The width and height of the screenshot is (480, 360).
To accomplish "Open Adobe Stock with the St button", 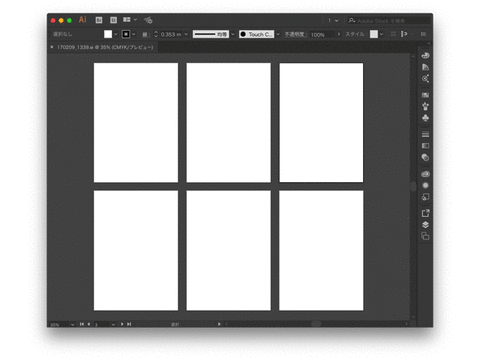I will pyautogui.click(x=113, y=20).
